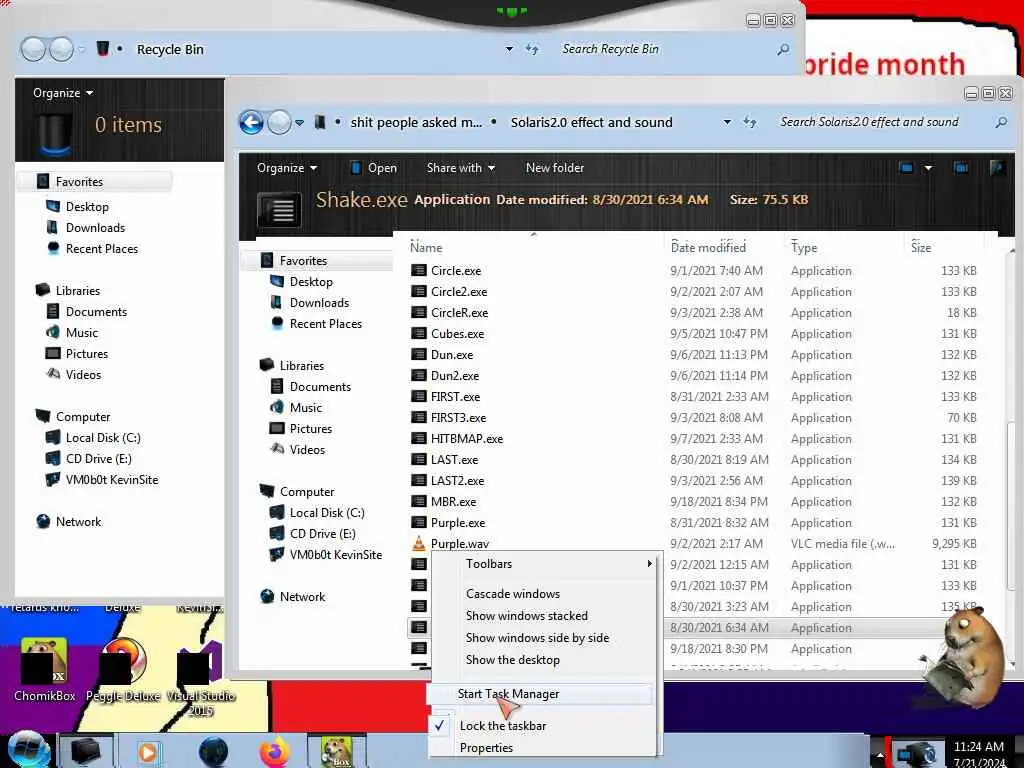The width and height of the screenshot is (1024, 768).
Task: Open Recent Places in Solaris2.0 window sidebar
Action: click(326, 324)
